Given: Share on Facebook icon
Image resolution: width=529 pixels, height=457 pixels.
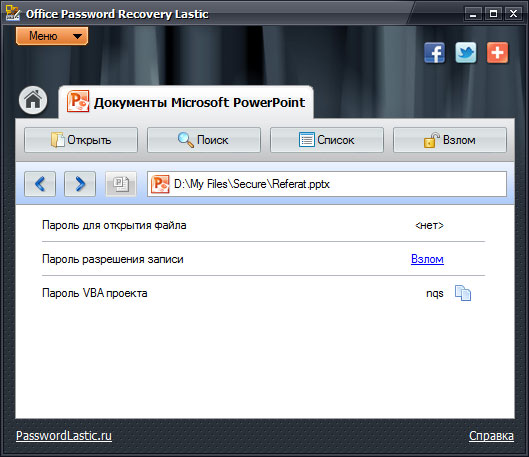Looking at the screenshot, I should point(434,53).
